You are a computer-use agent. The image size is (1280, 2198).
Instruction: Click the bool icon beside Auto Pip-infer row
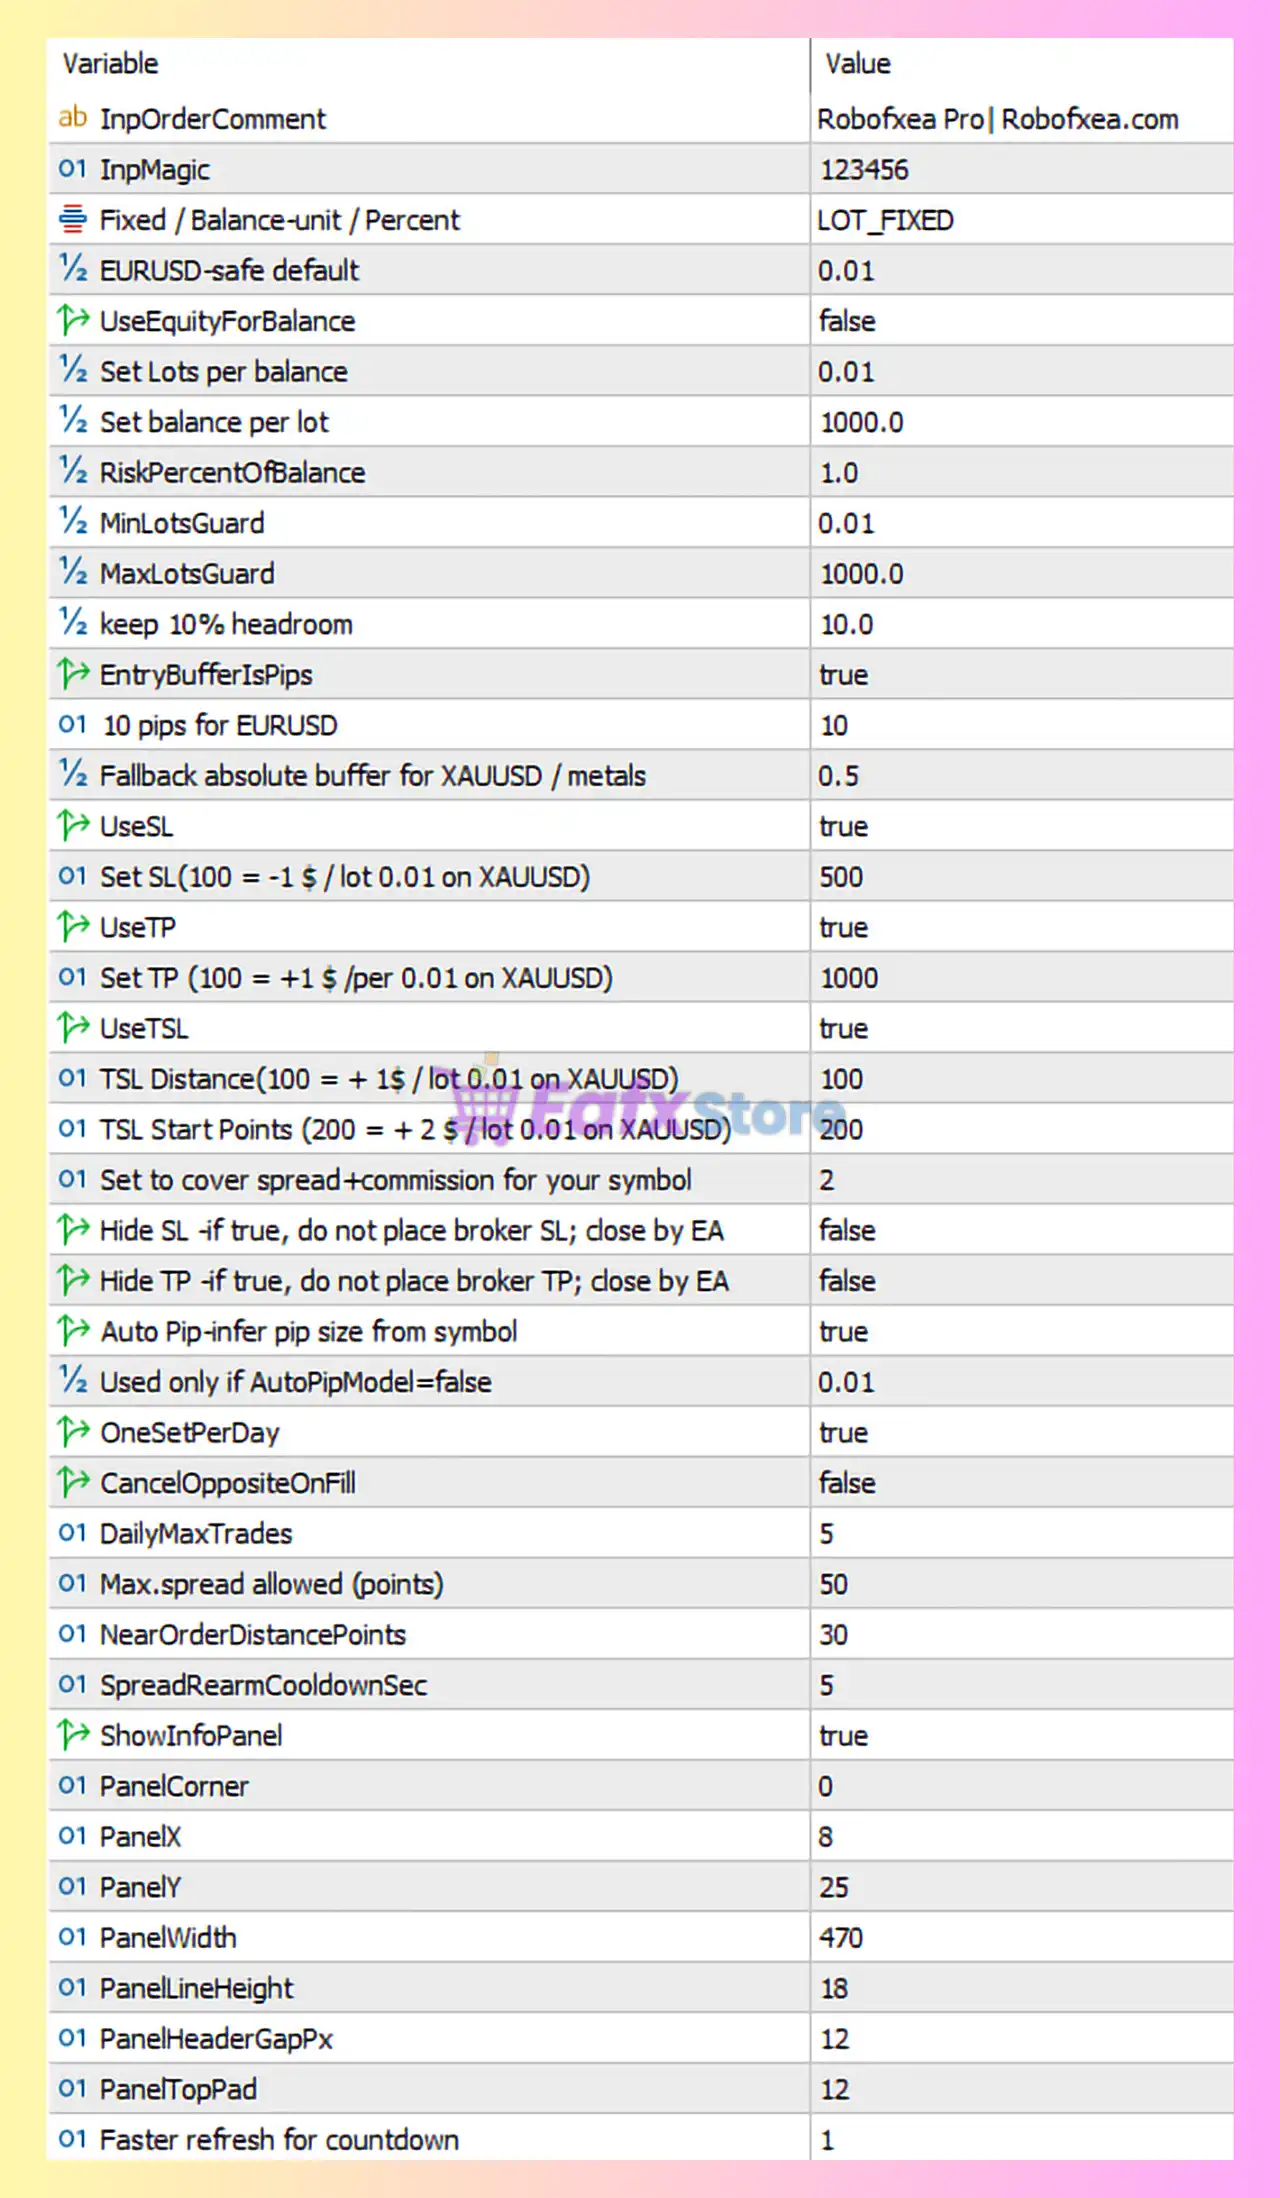(x=72, y=1330)
